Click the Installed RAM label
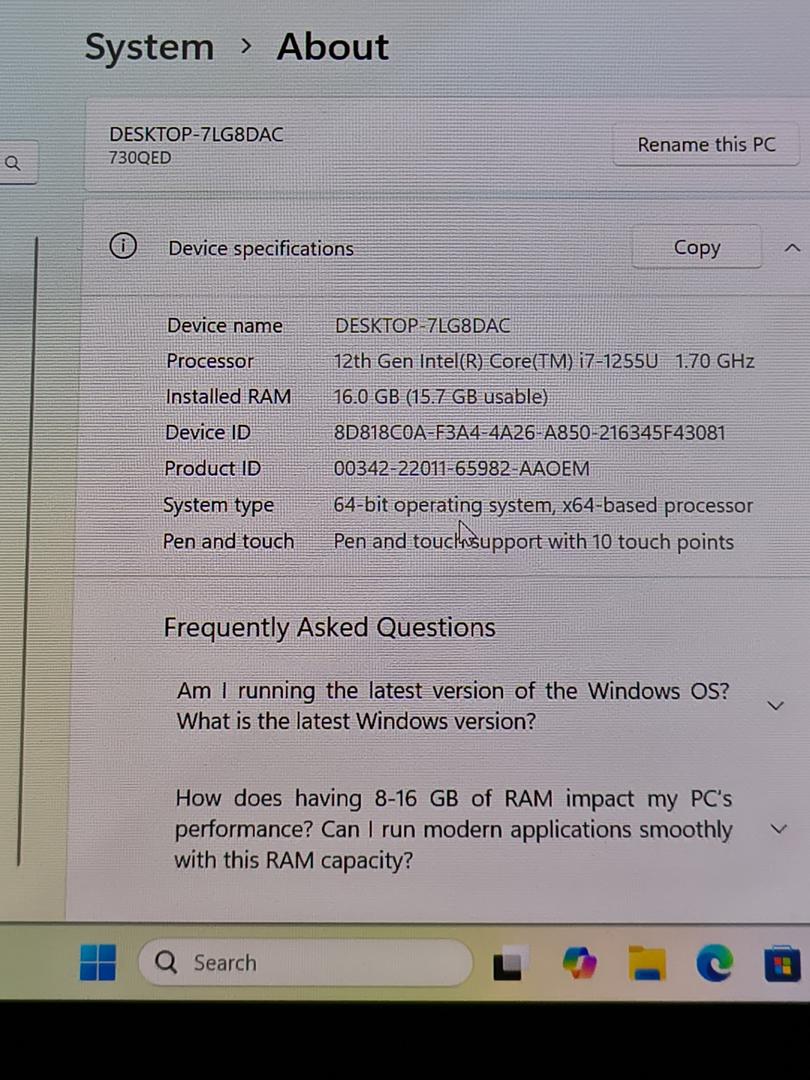 pyautogui.click(x=228, y=397)
